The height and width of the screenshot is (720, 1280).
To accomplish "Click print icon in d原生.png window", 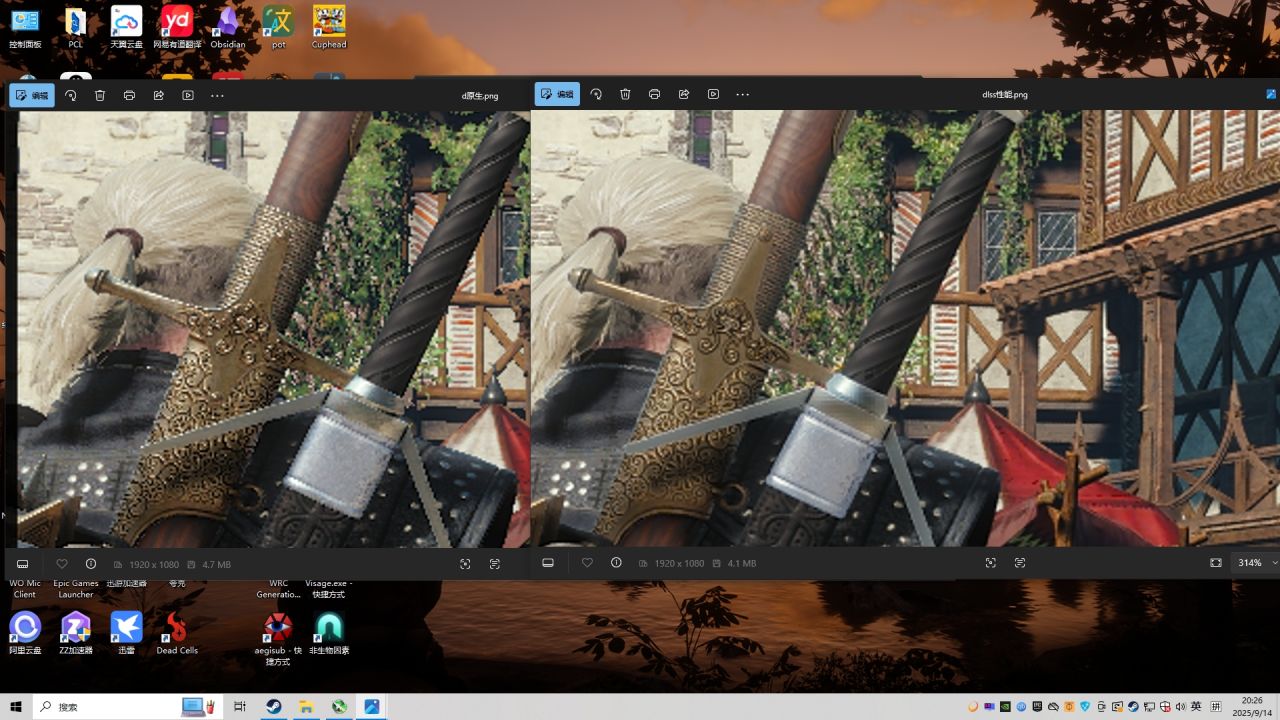I will pyautogui.click(x=129, y=95).
